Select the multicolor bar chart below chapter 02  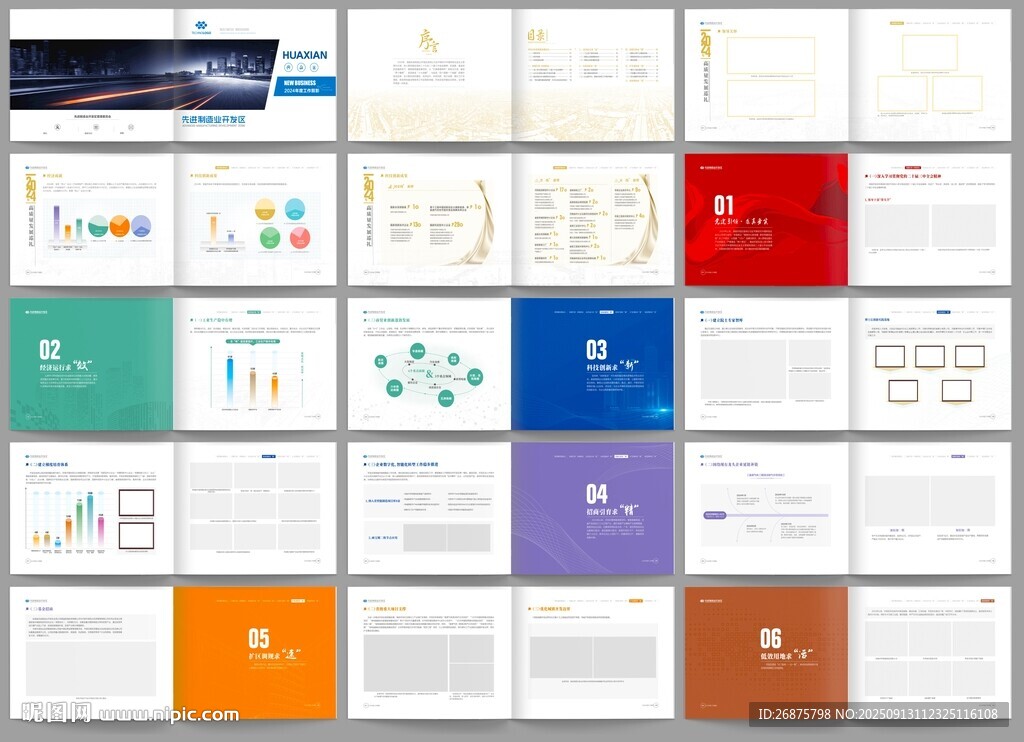coord(67,522)
